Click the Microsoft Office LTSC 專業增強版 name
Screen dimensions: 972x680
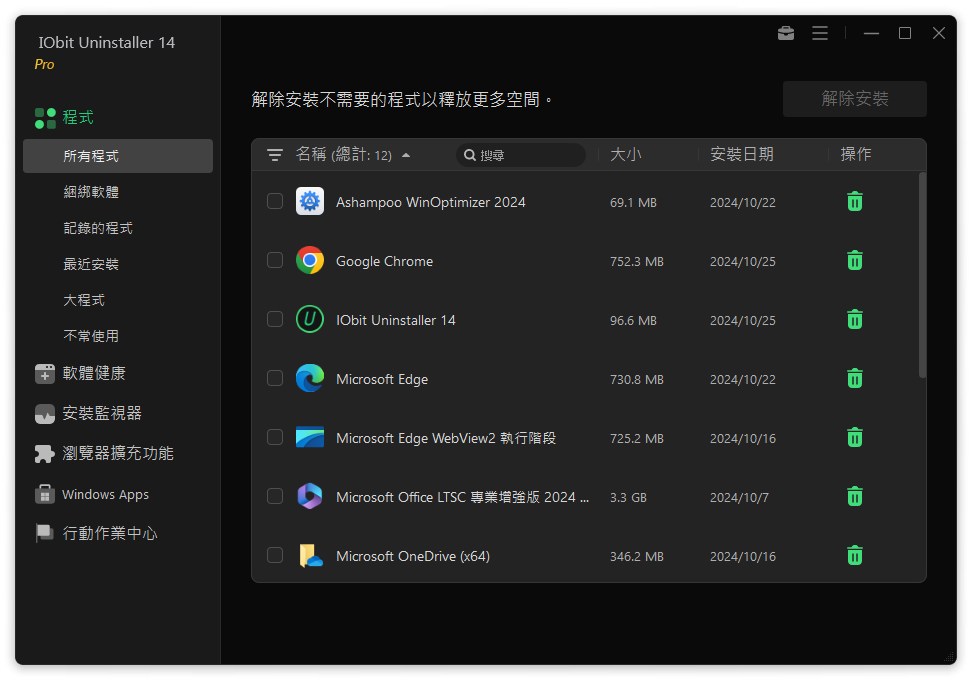[x=462, y=497]
